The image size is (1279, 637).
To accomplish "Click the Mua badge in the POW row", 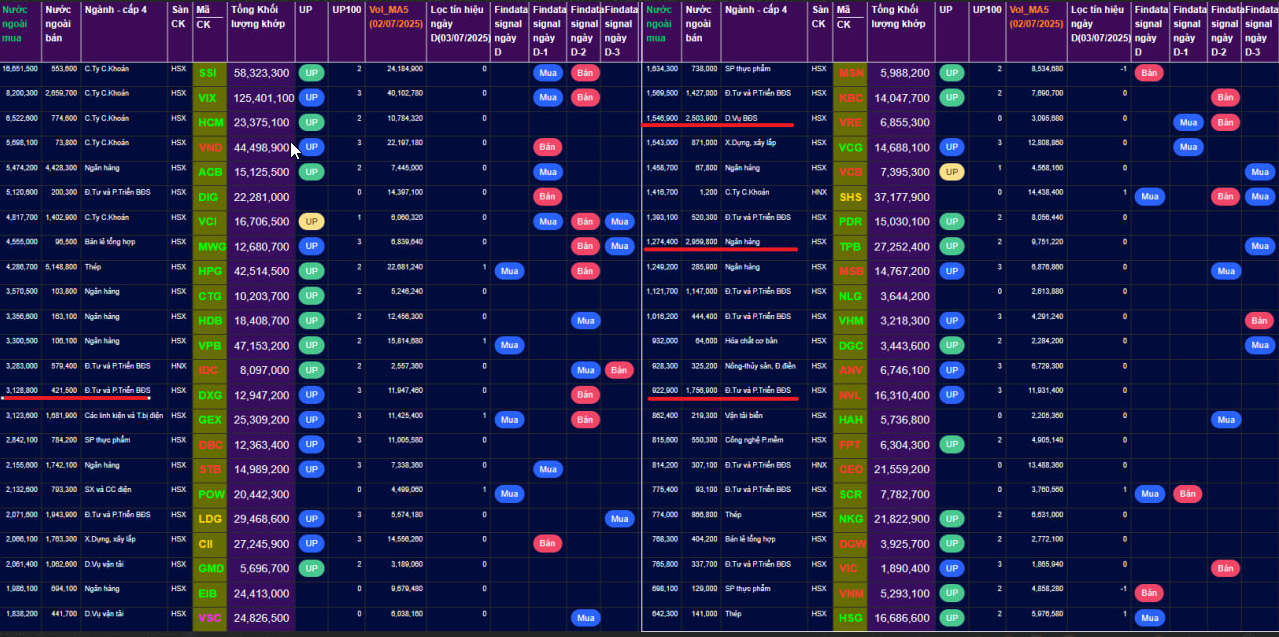I will tap(508, 494).
